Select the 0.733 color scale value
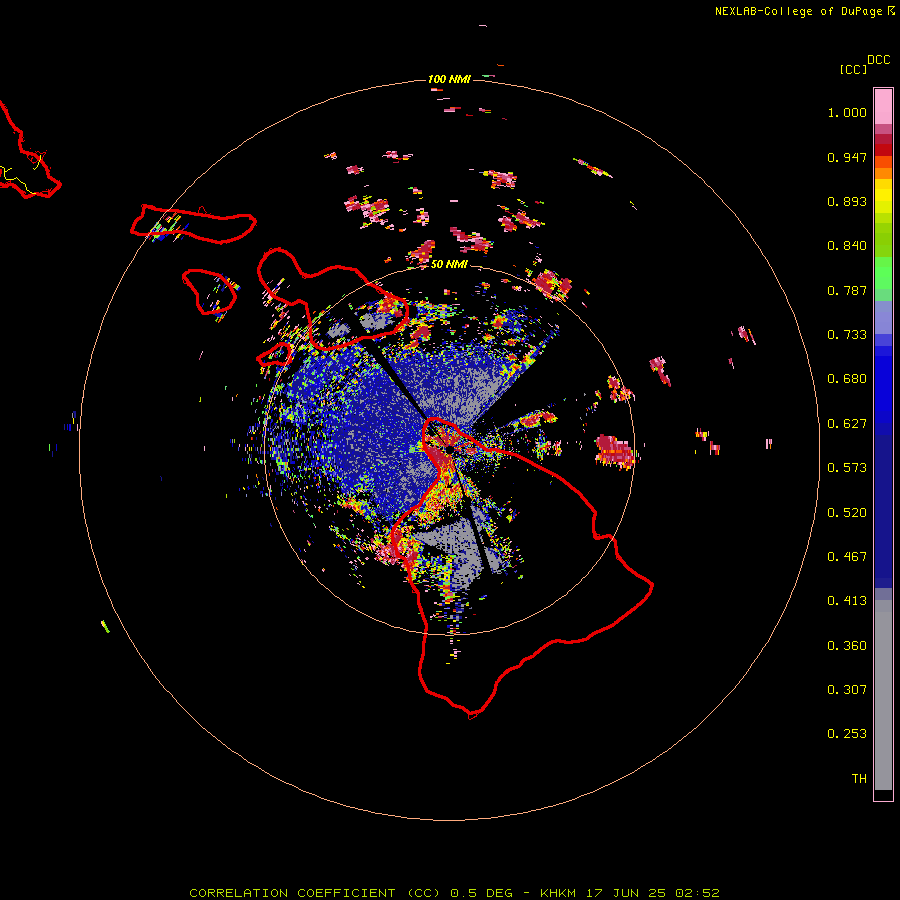900x900 pixels. [847, 335]
